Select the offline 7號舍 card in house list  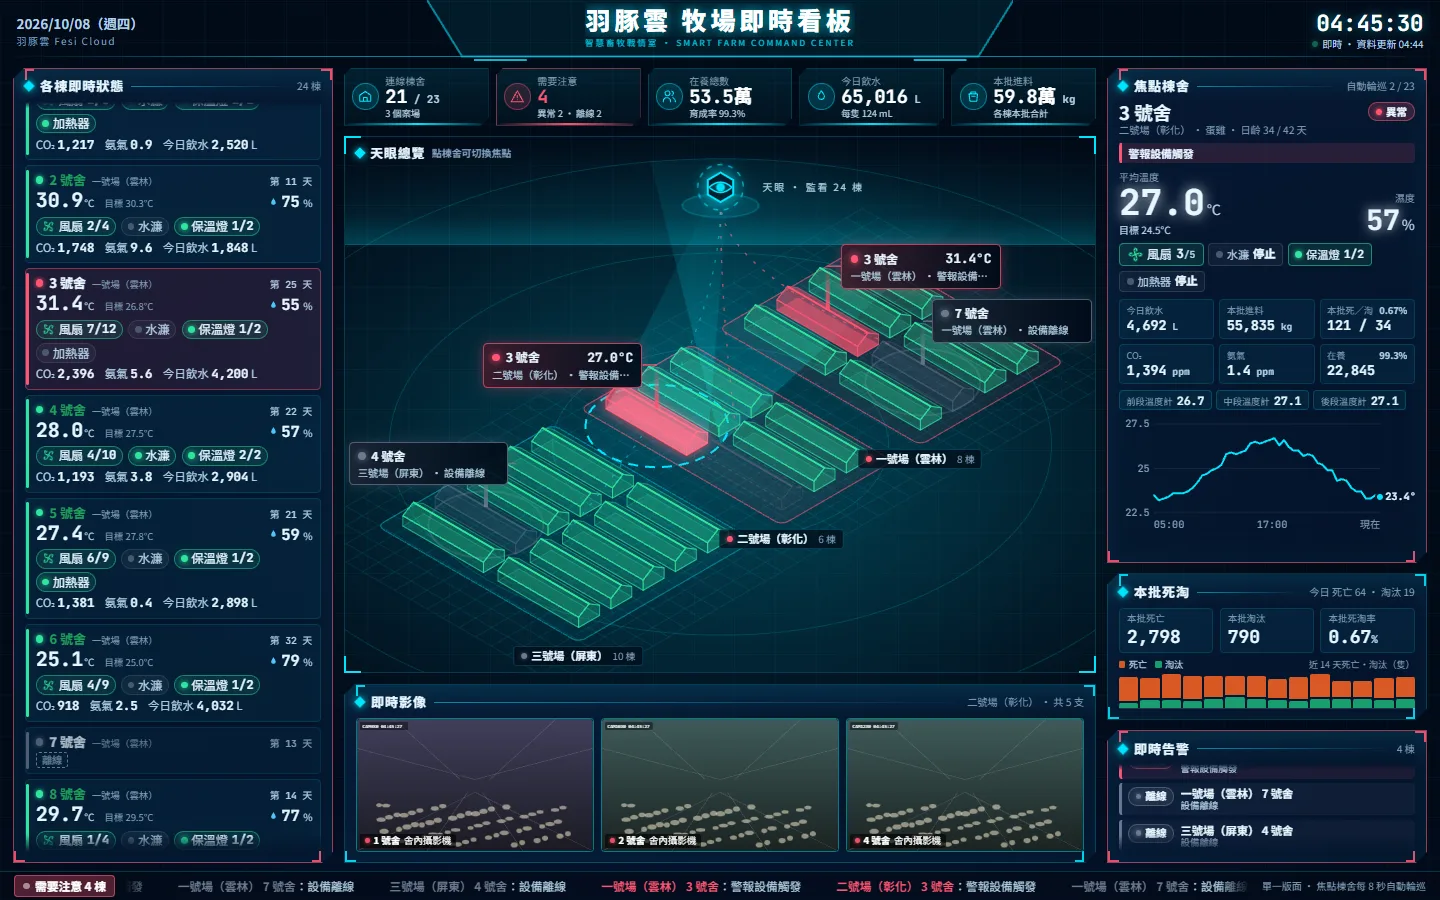(172, 749)
